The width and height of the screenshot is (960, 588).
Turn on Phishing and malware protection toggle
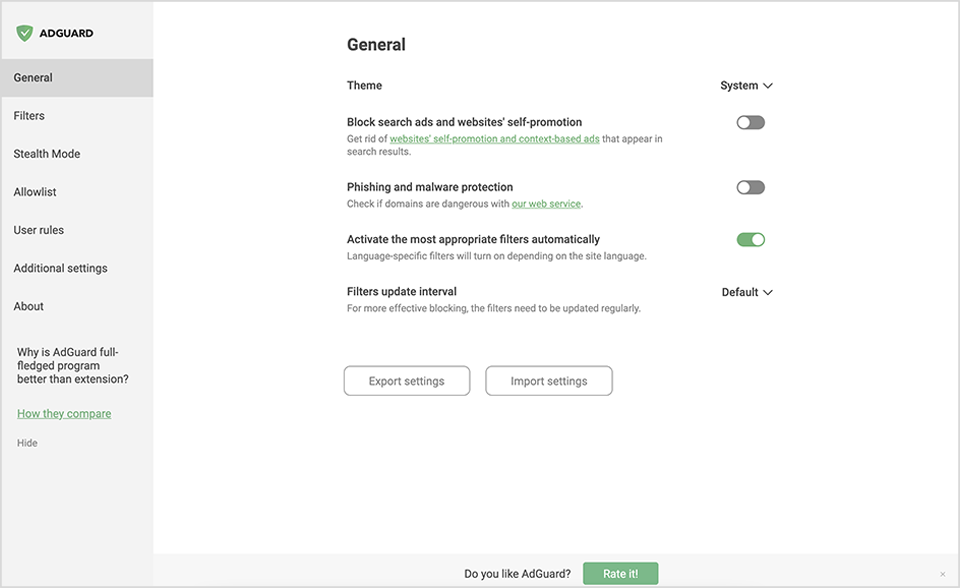pos(750,187)
